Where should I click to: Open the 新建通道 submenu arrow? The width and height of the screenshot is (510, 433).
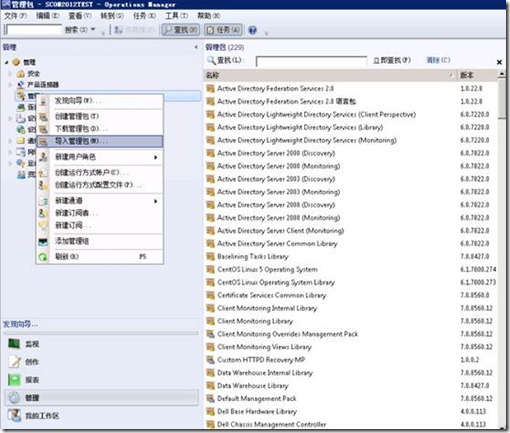click(155, 201)
